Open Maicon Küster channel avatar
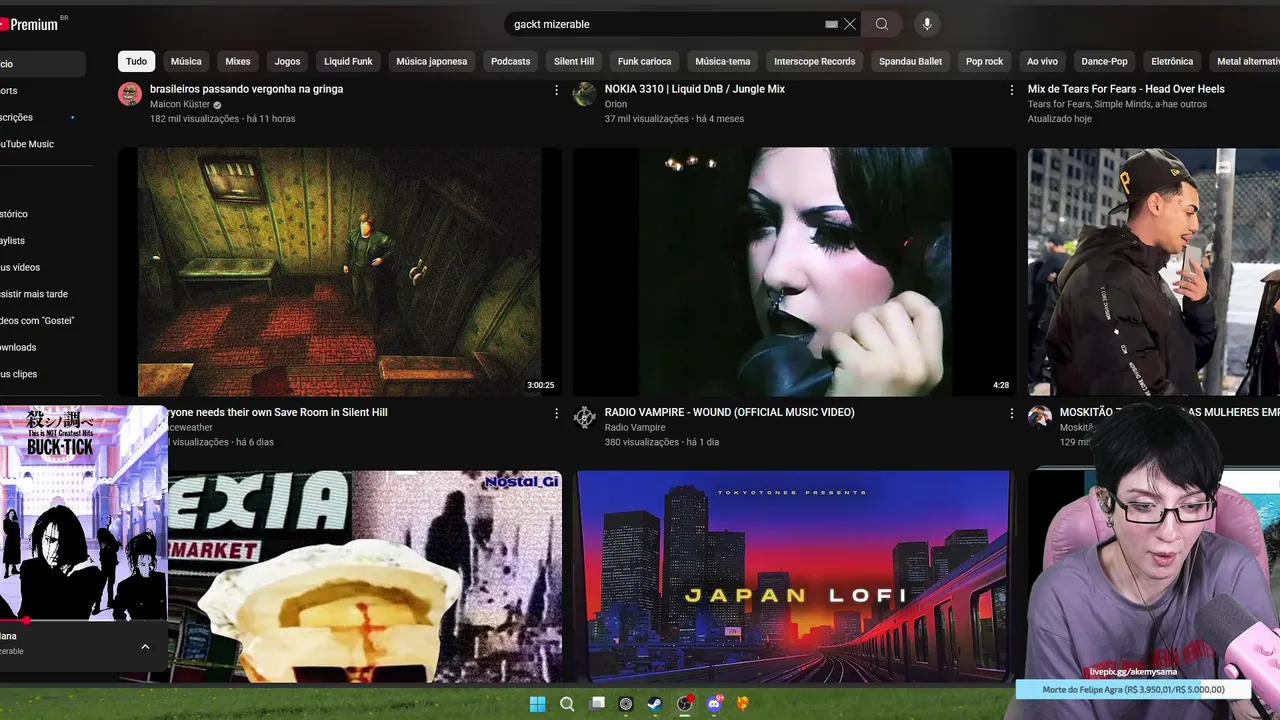The height and width of the screenshot is (720, 1280). coord(130,95)
